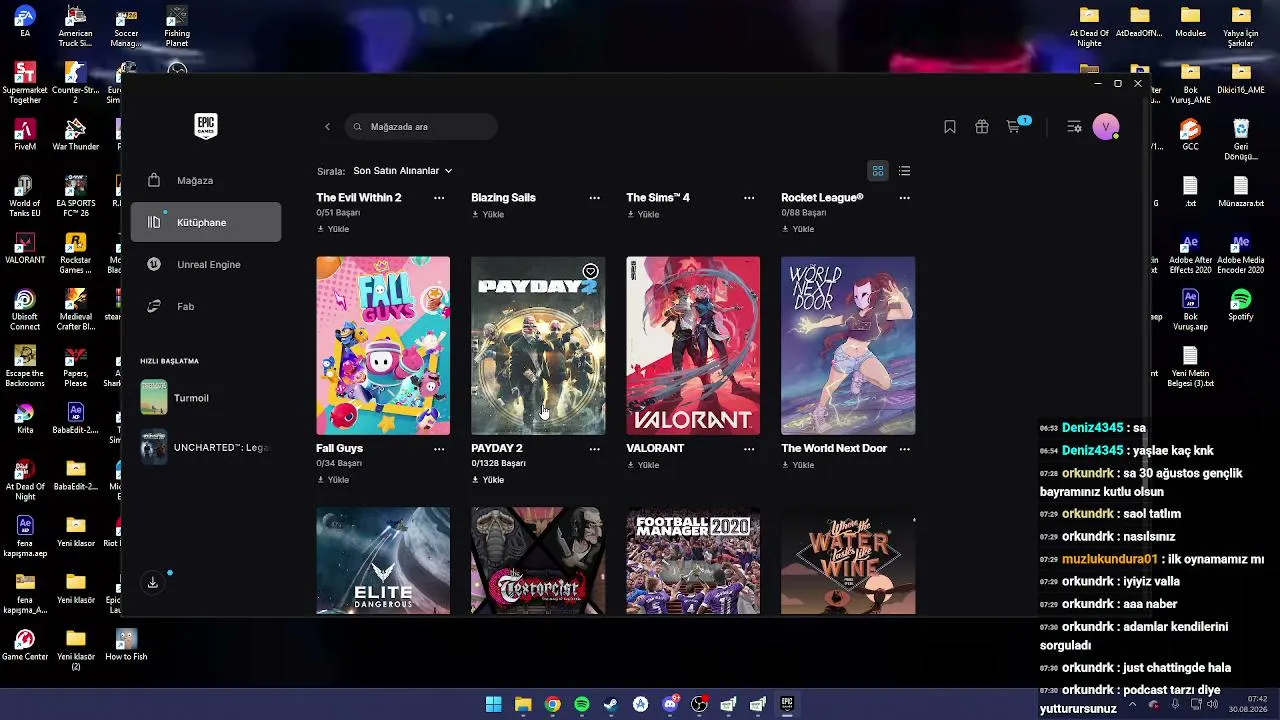Open options menu for The Evil Within 2
Viewport: 1280px width, 720px height.
tap(439, 198)
